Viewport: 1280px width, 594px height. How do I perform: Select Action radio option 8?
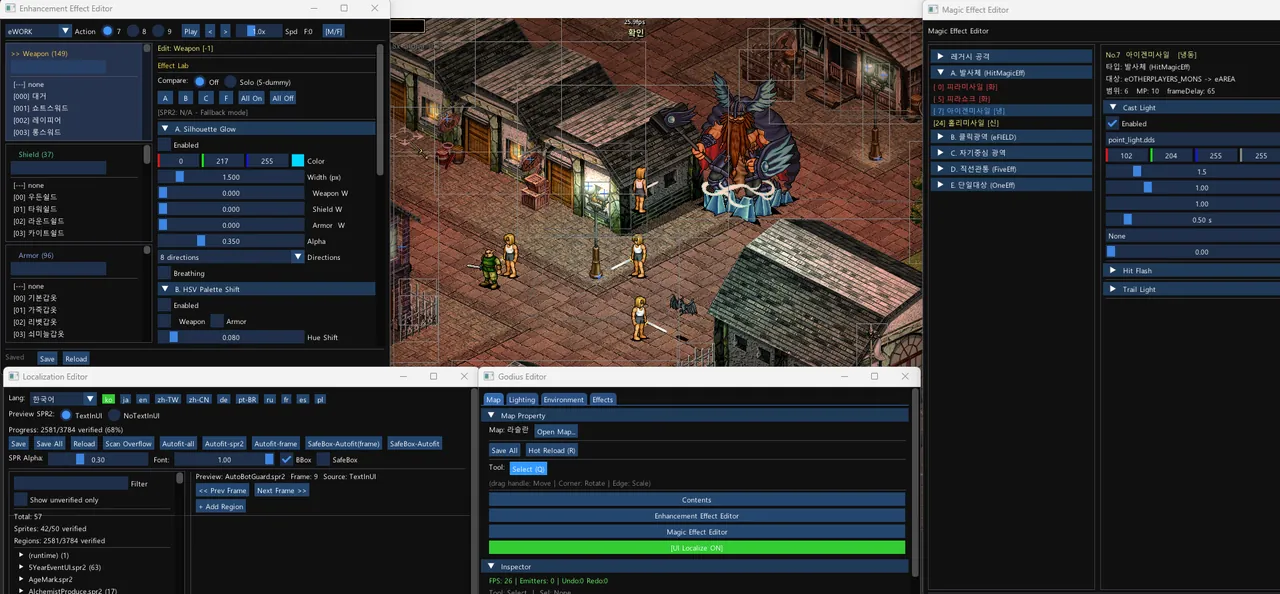pos(133,31)
